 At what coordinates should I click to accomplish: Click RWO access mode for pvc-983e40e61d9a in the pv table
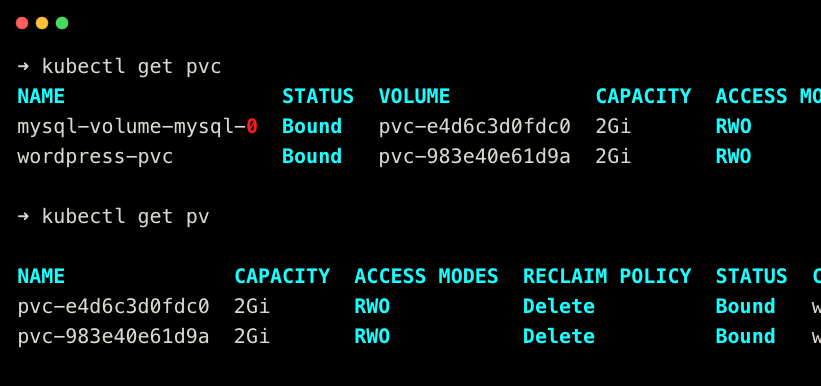point(372,336)
